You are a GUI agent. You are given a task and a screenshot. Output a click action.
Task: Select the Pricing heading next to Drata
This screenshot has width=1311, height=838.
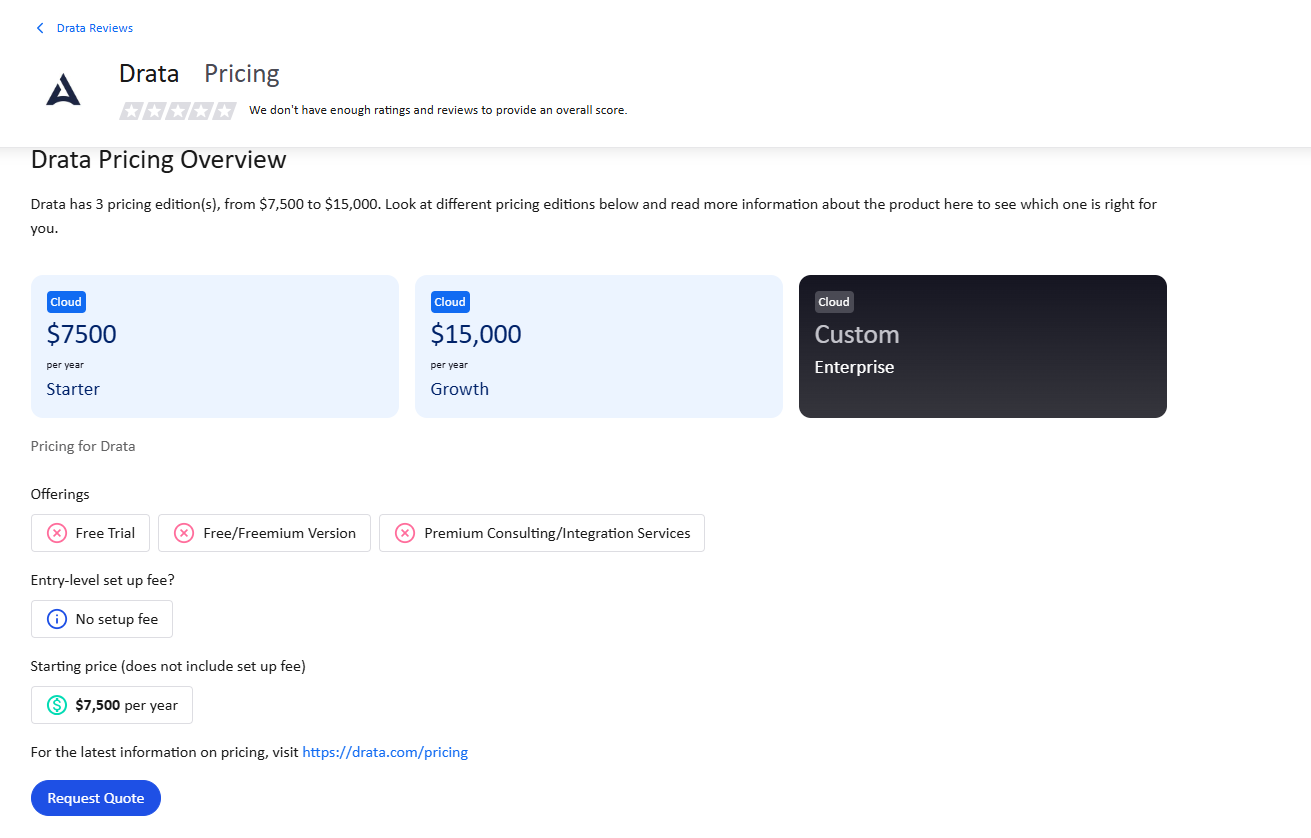click(x=242, y=74)
